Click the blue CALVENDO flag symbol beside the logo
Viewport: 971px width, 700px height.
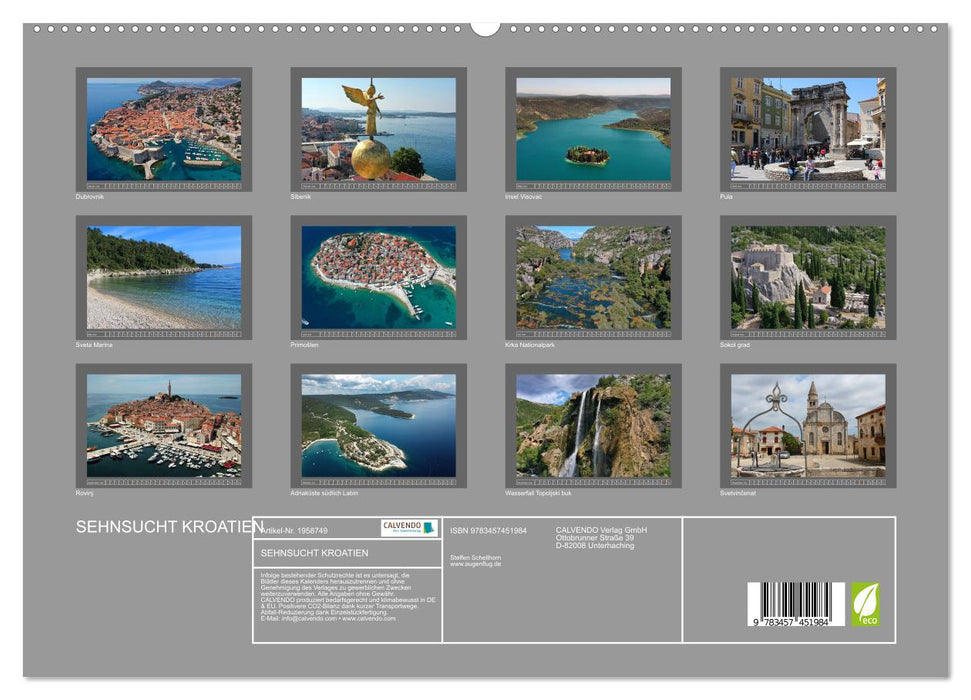(x=430, y=528)
